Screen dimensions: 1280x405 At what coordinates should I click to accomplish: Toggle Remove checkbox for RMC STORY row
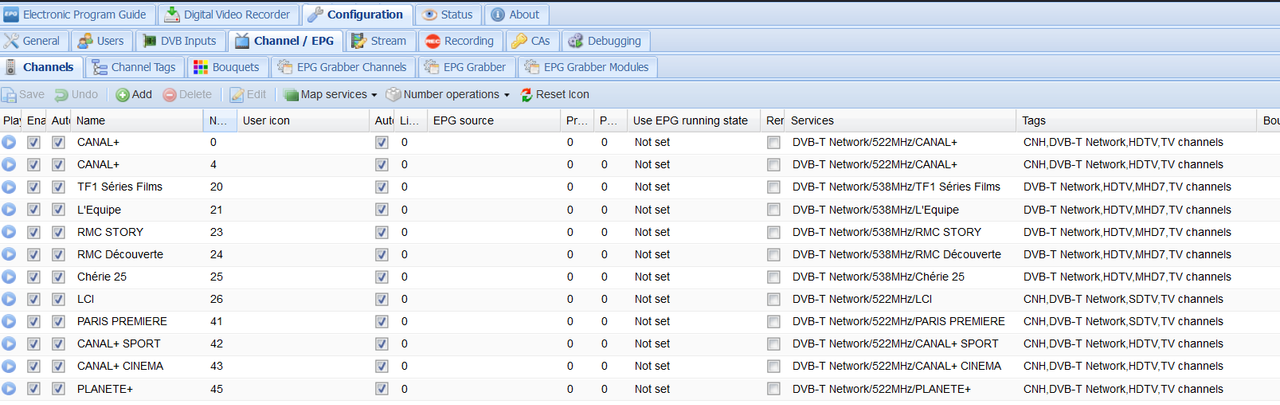[x=773, y=232]
